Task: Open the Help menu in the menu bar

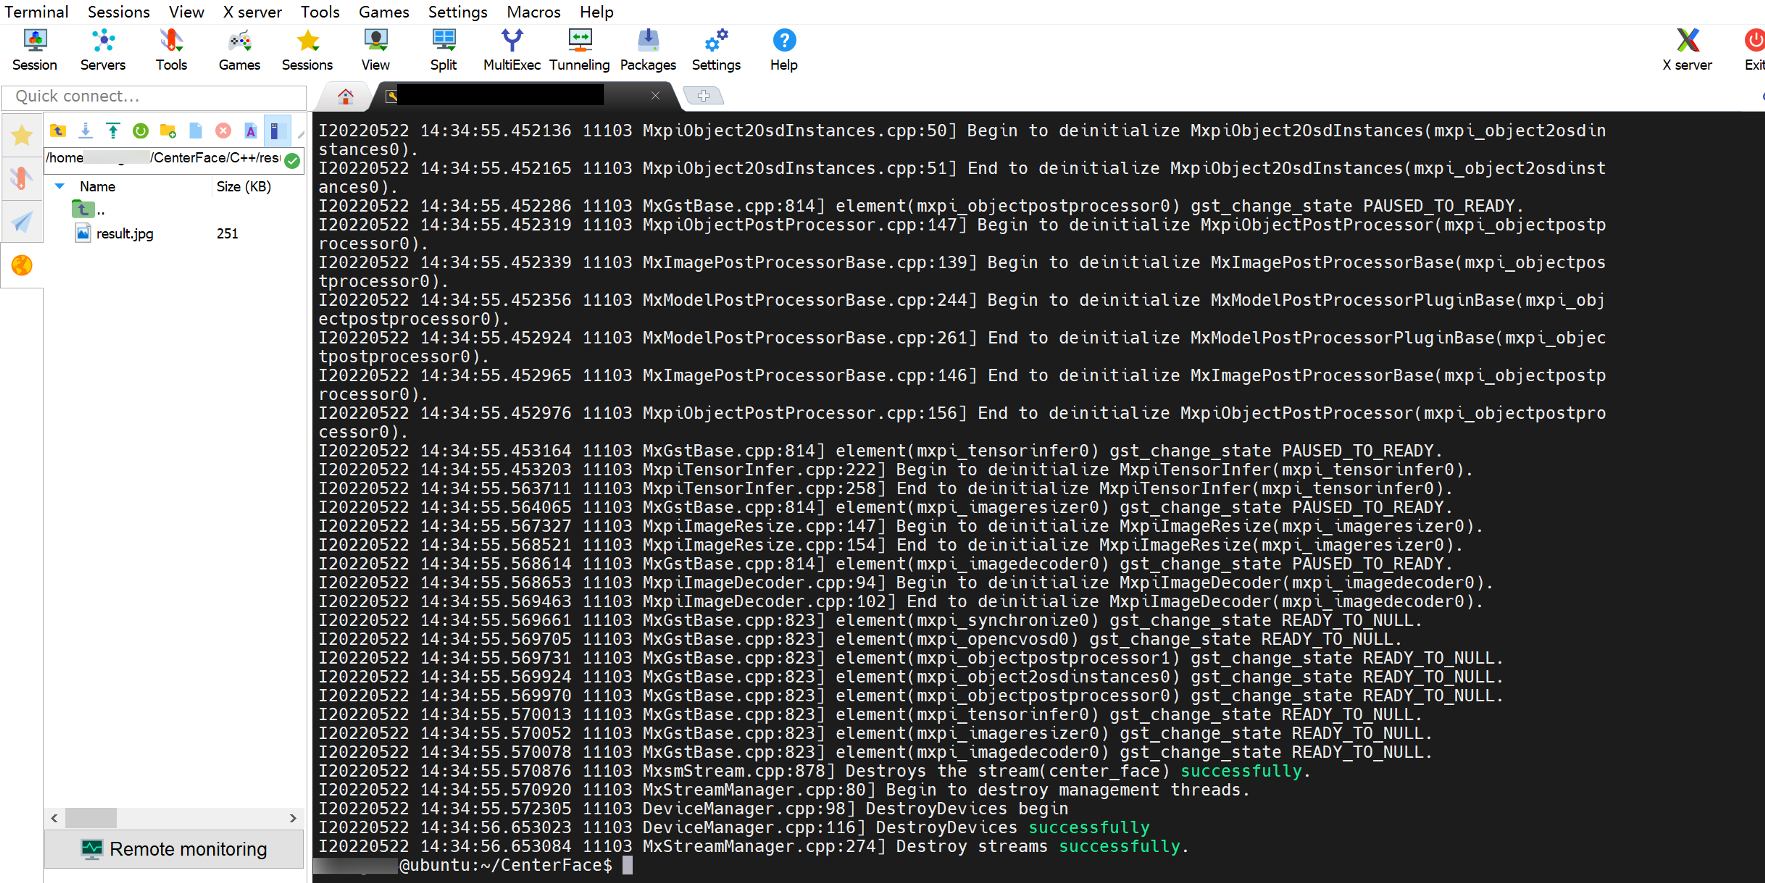Action: coord(596,12)
